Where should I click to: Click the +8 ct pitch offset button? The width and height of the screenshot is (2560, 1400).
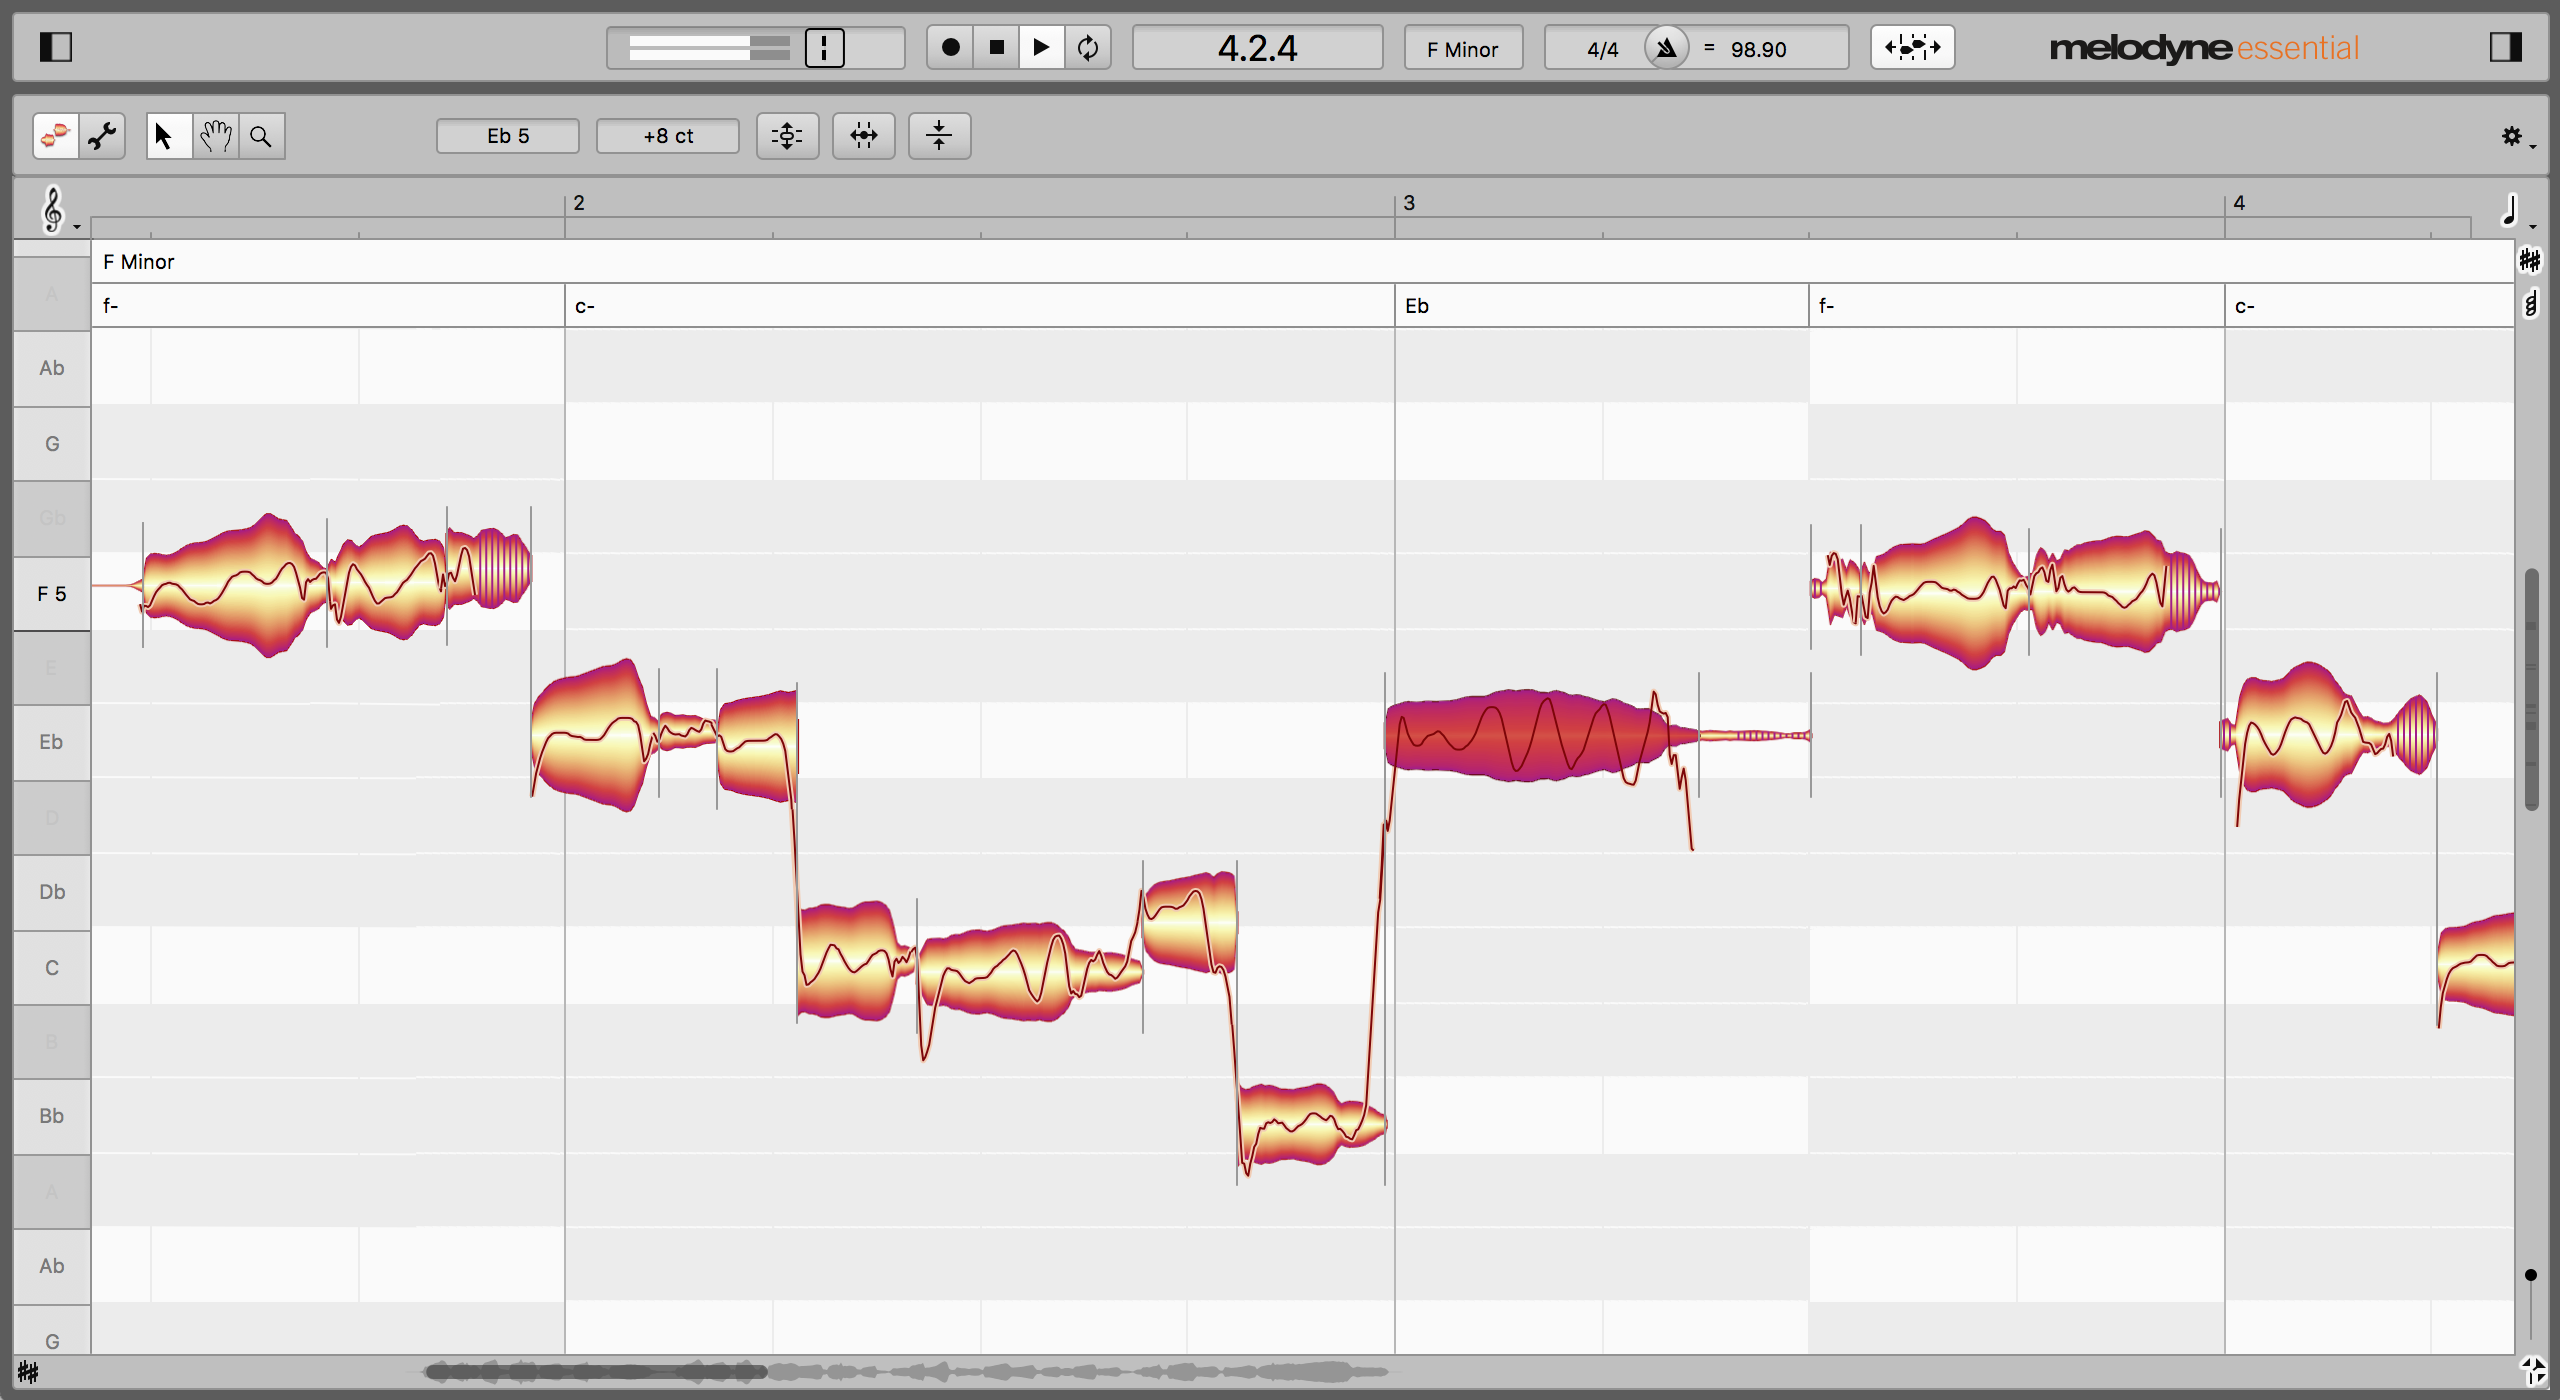click(x=669, y=136)
